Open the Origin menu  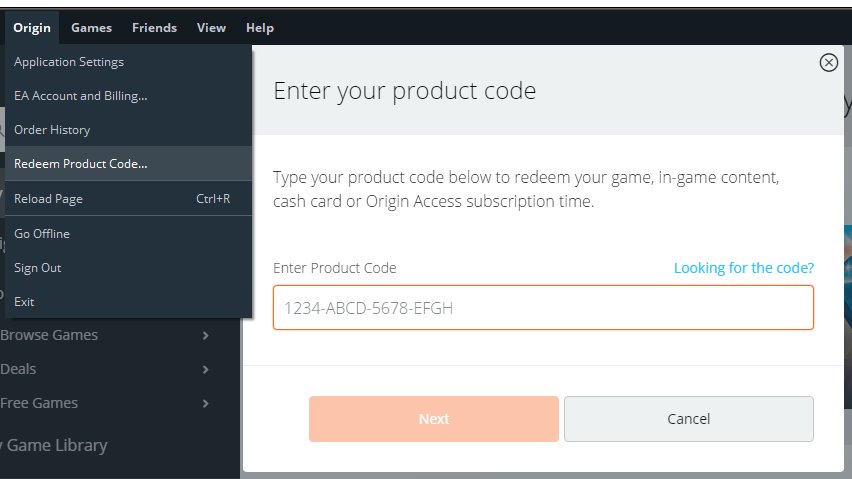[x=32, y=28]
